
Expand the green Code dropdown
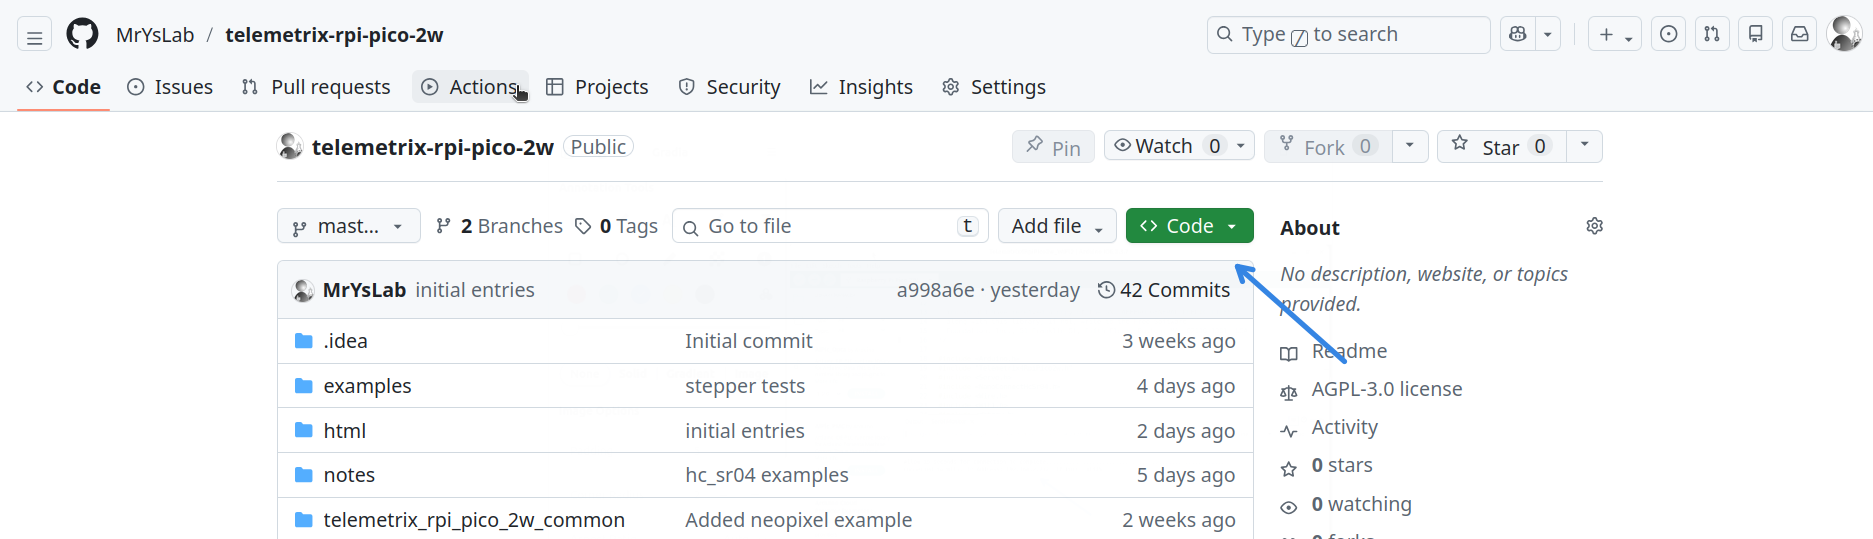click(x=1189, y=226)
